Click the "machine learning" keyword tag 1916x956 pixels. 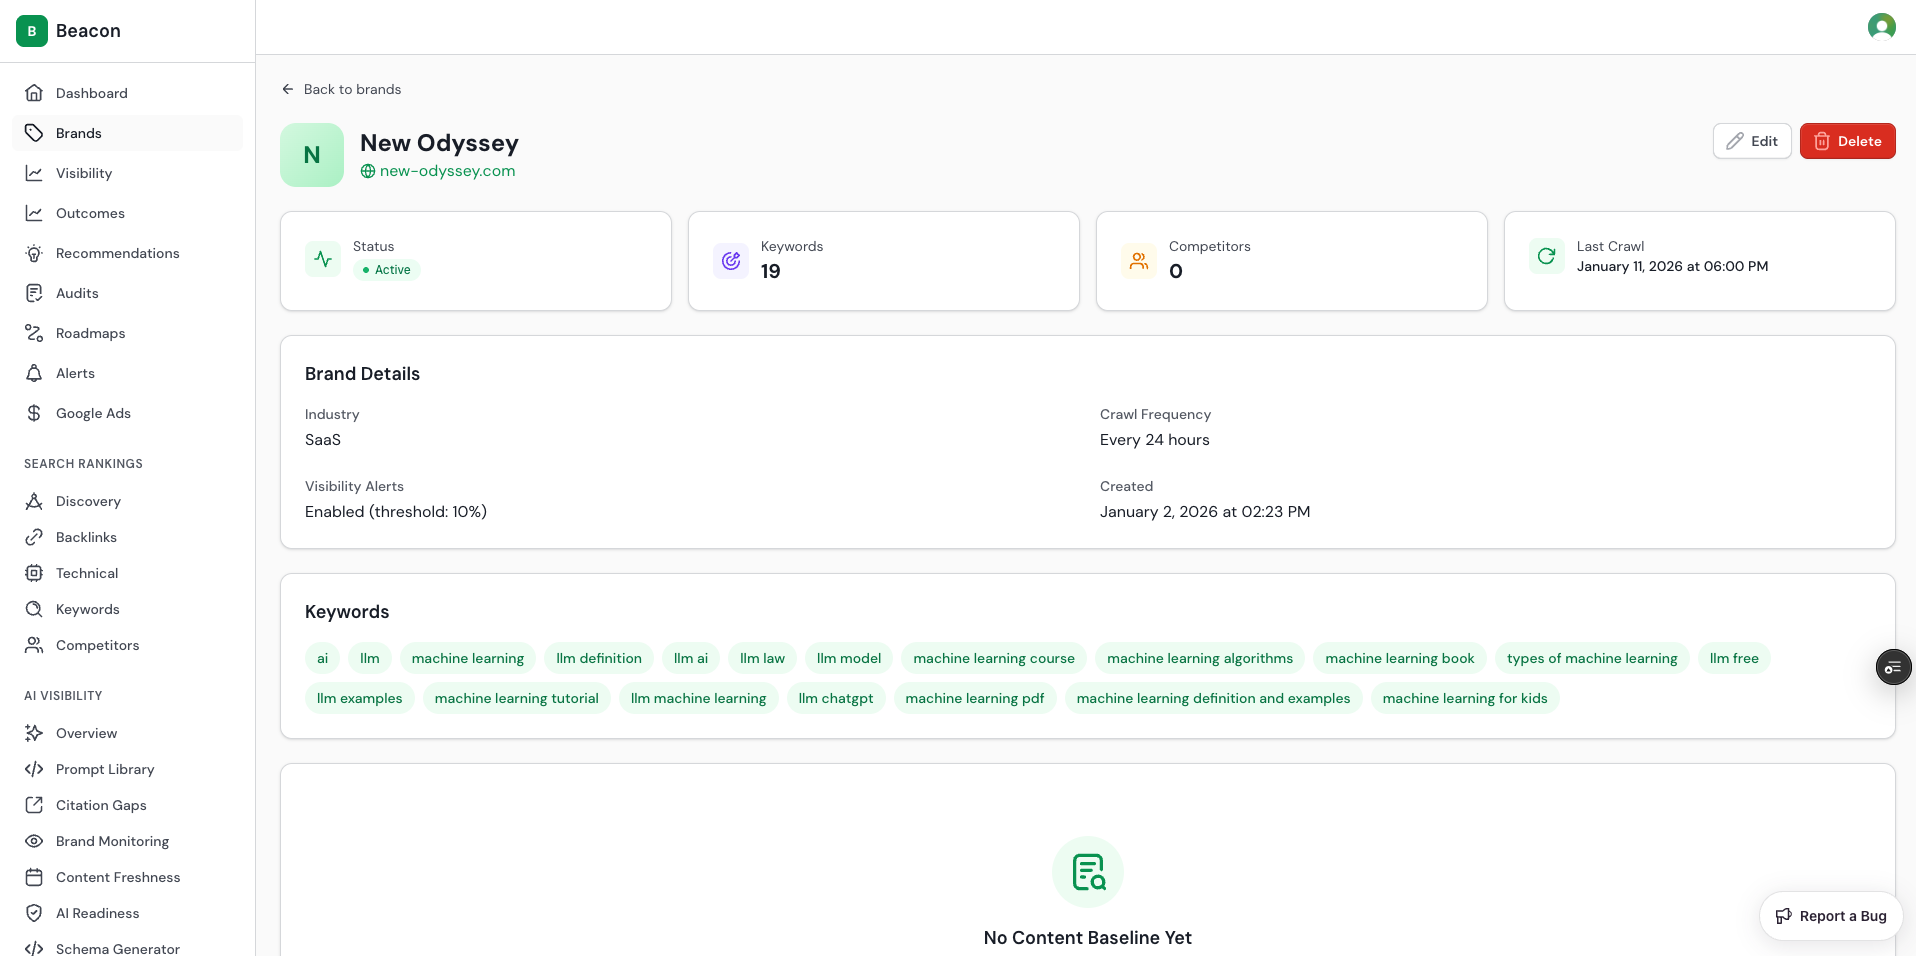coord(468,658)
